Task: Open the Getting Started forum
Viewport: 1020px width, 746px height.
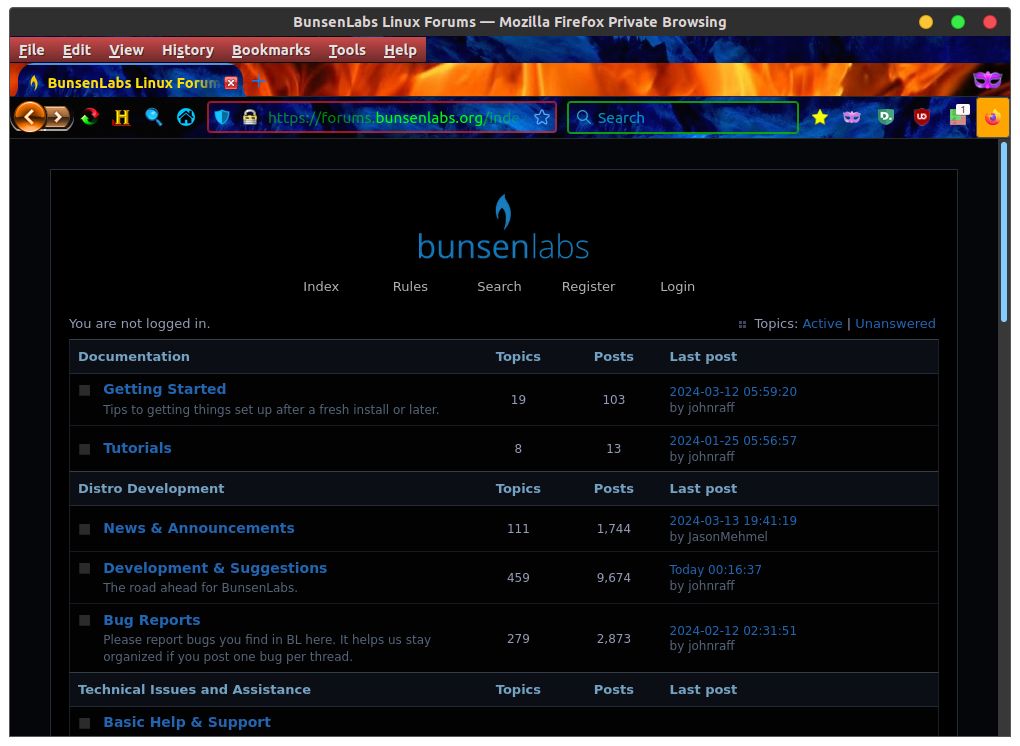Action: (165, 389)
